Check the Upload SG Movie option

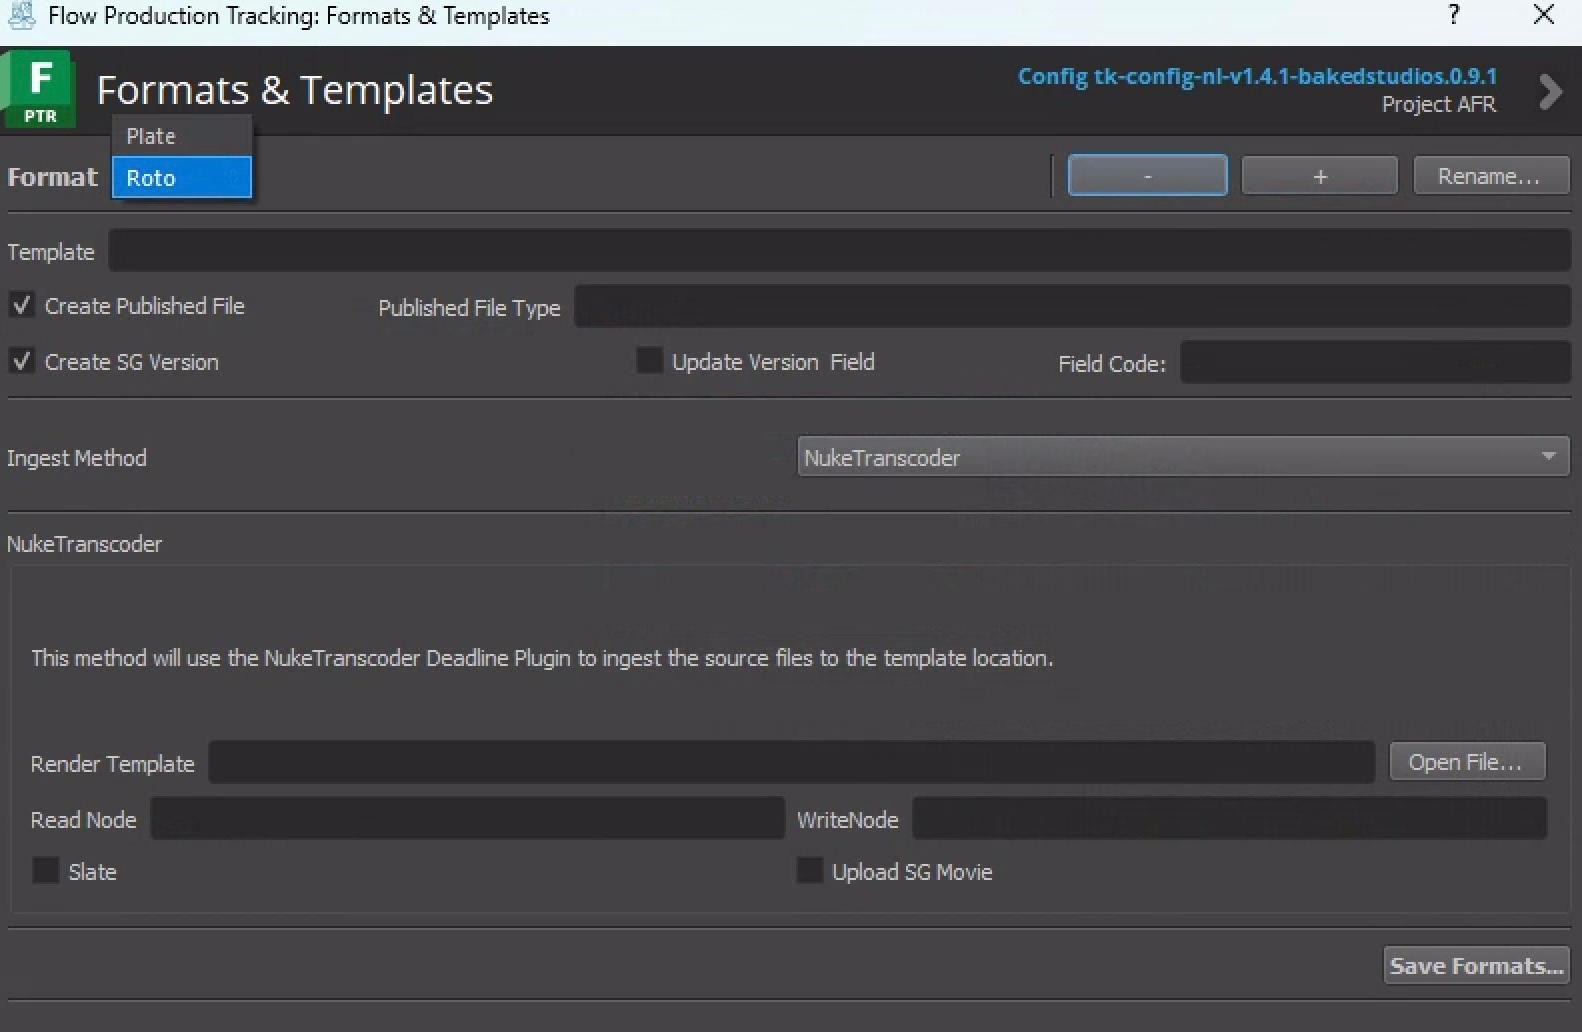pos(809,871)
